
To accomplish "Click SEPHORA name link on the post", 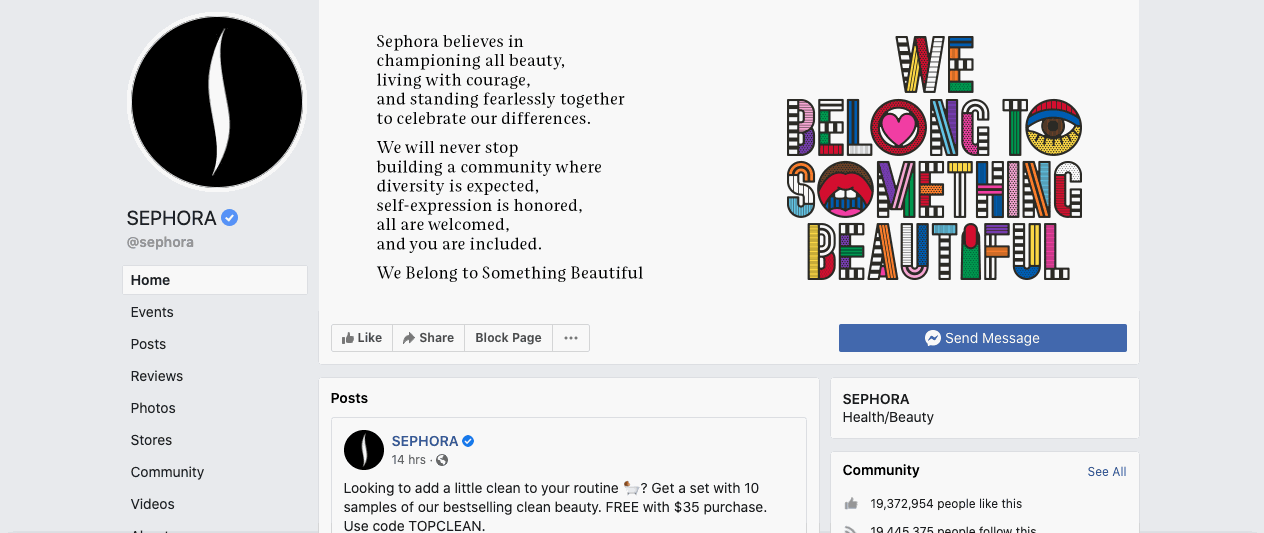I will [425, 441].
